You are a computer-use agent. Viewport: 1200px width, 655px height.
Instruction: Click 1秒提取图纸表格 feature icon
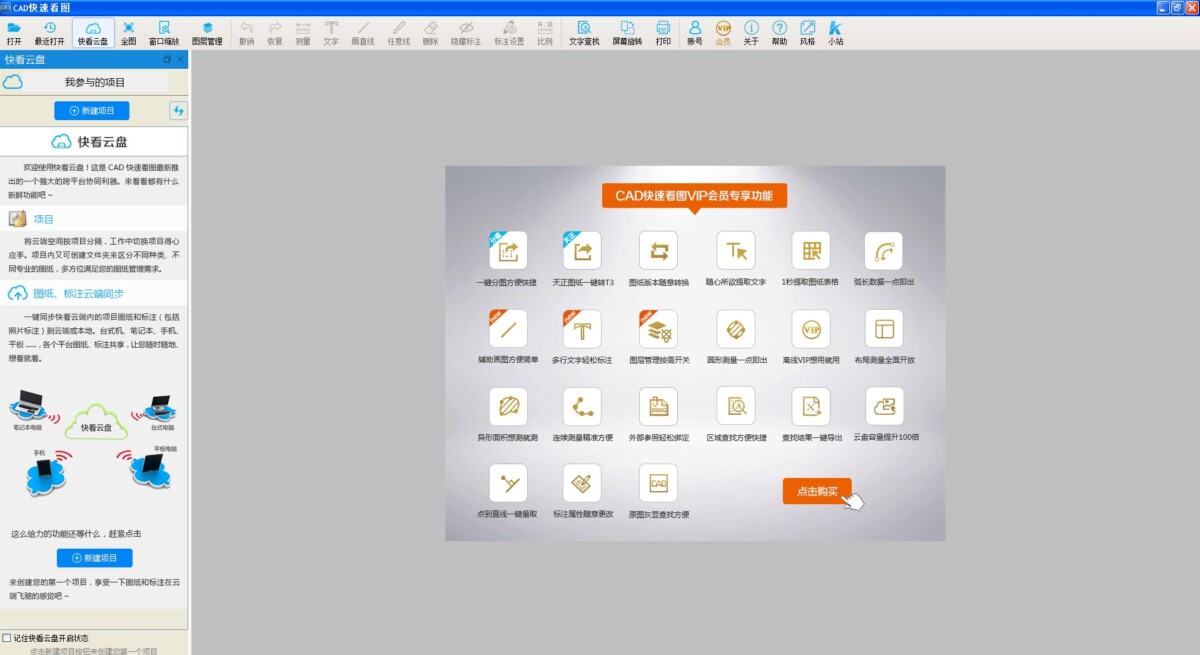click(811, 251)
